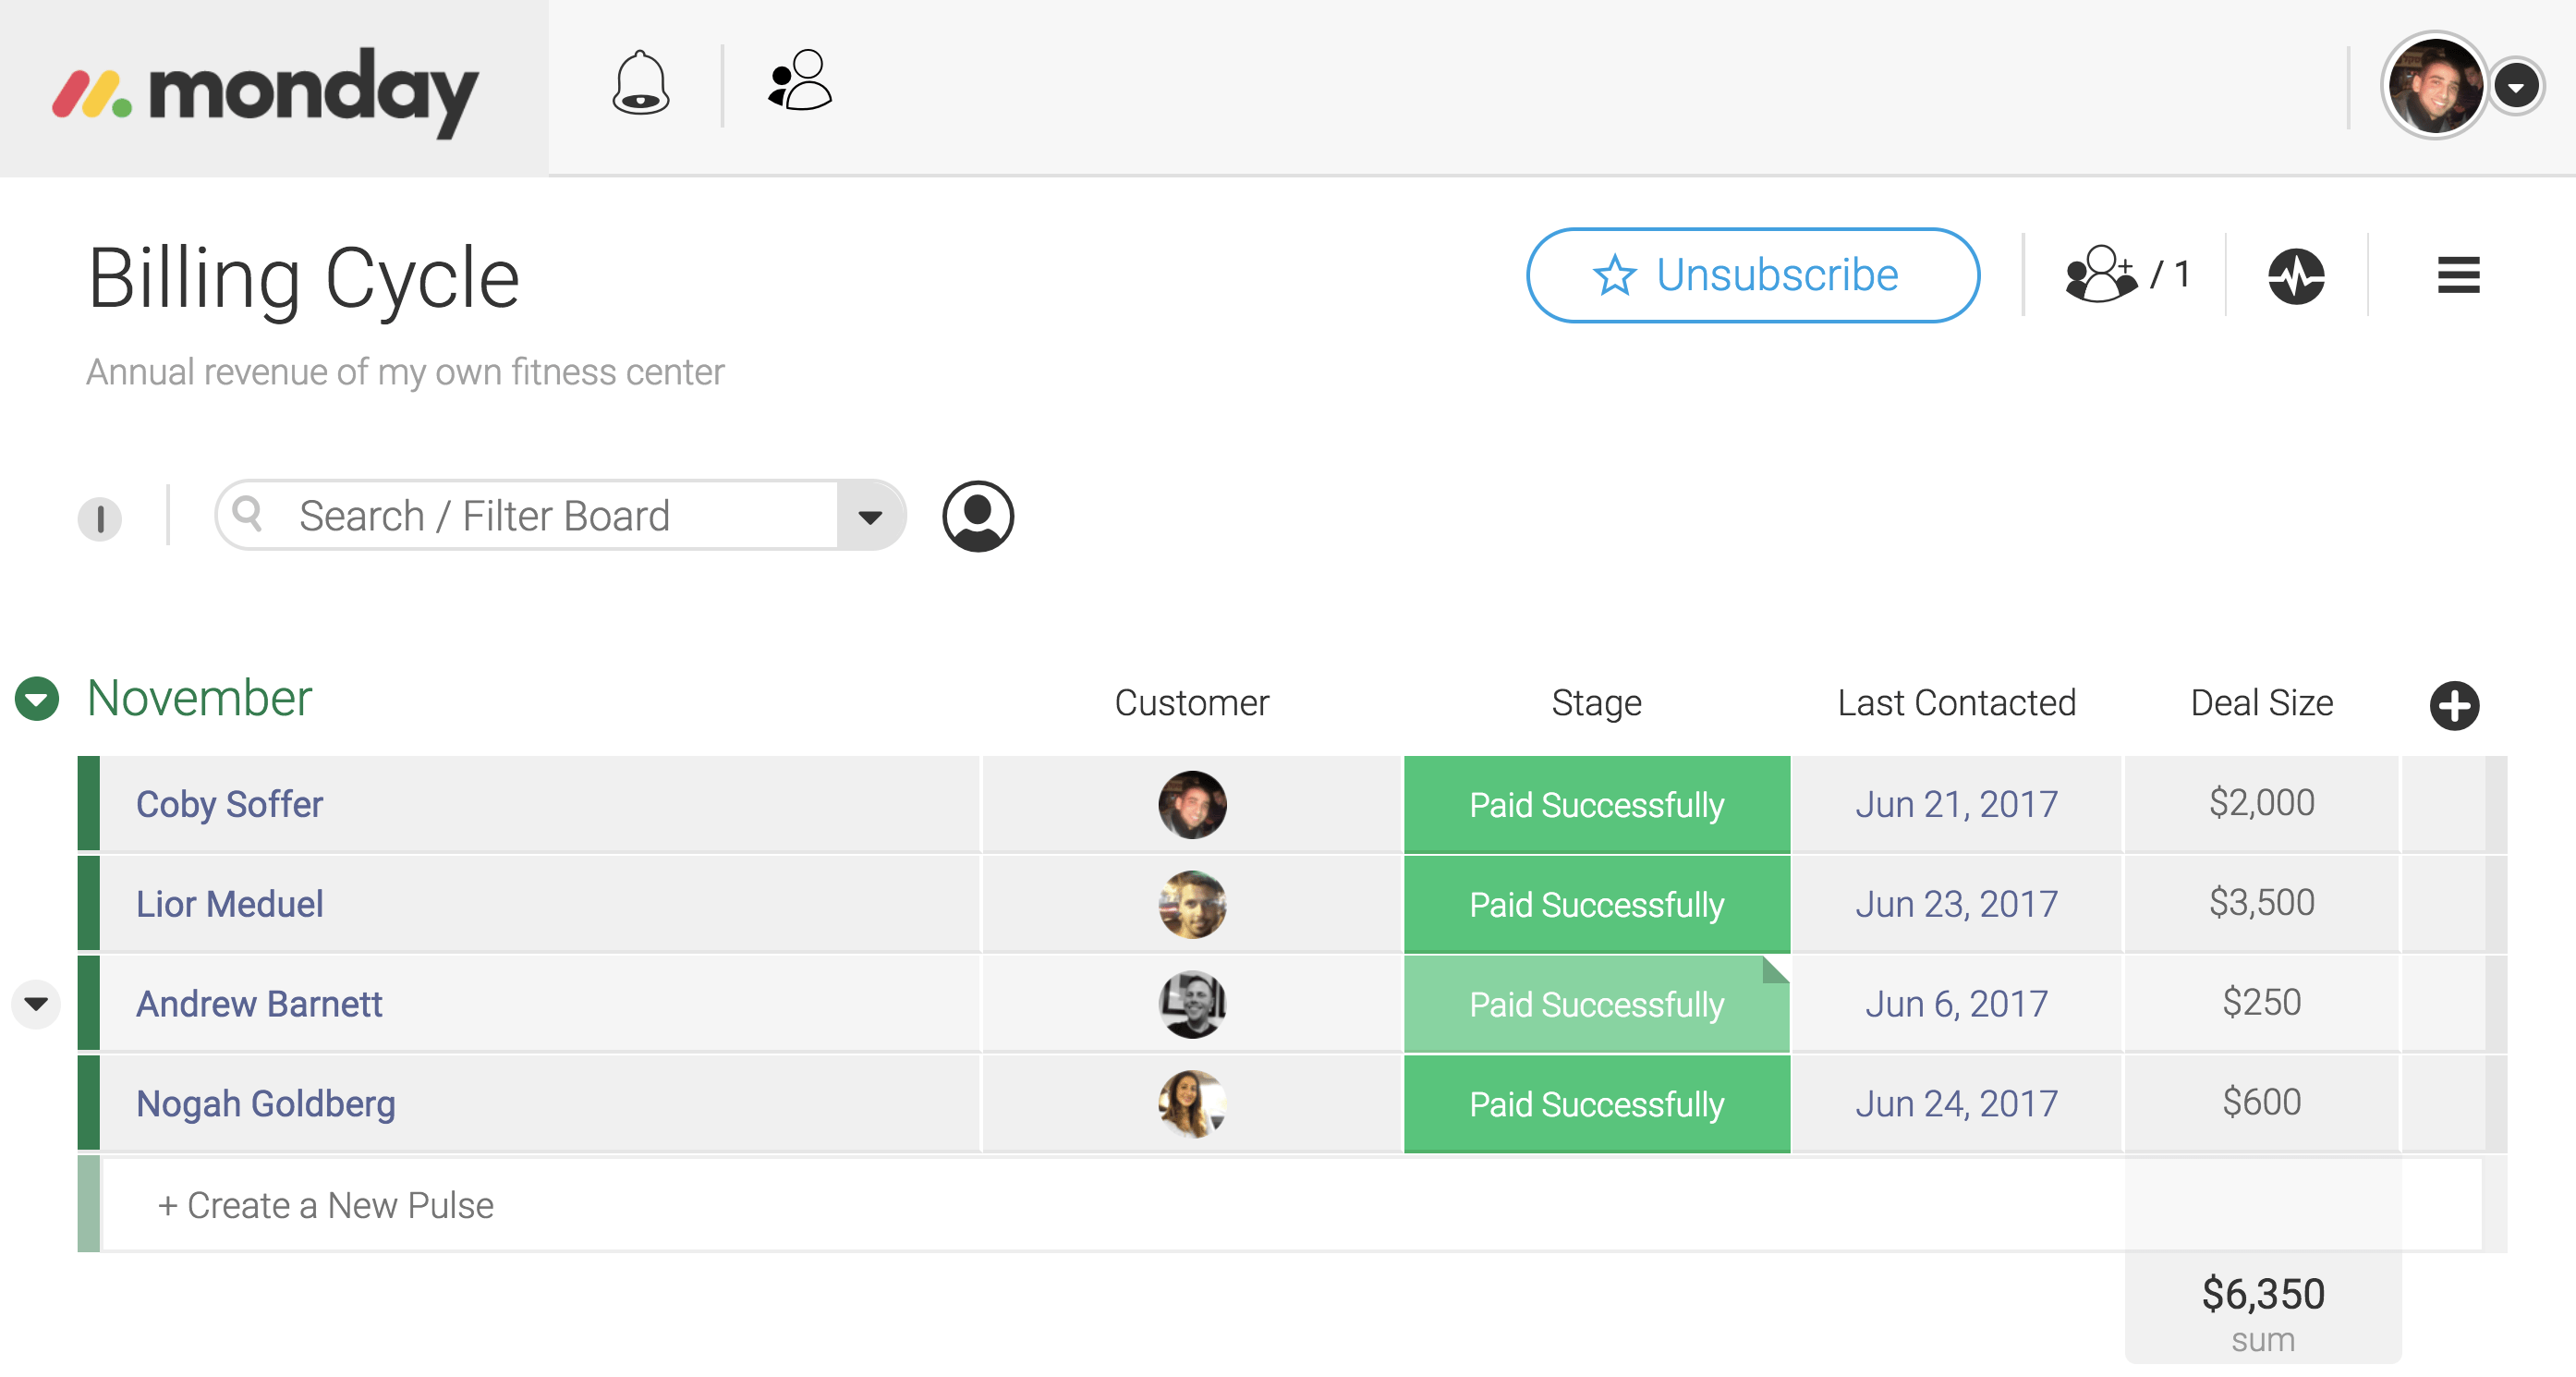Screen dimensions: 2576x1377
Task: Click Coby Soffer's customer avatar
Action: pyautogui.click(x=1192, y=804)
